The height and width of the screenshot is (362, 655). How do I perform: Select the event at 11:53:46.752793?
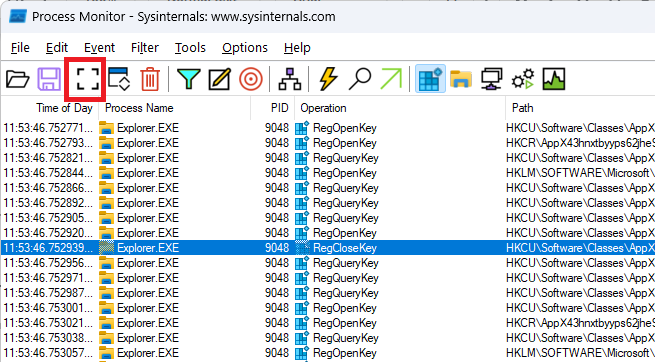(x=328, y=143)
